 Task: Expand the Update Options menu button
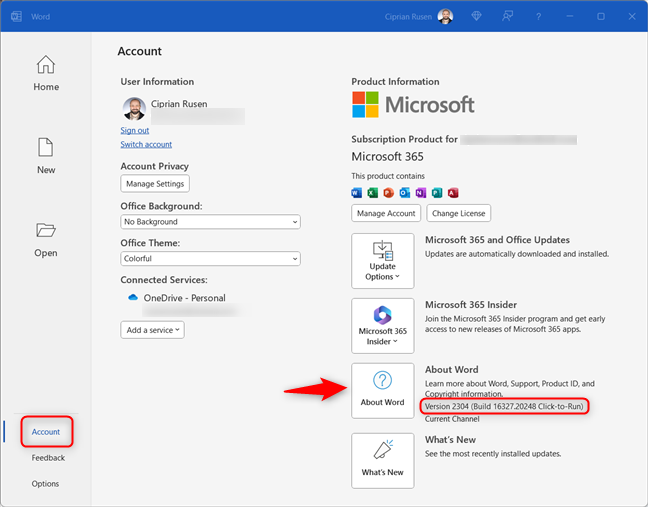pos(383,261)
